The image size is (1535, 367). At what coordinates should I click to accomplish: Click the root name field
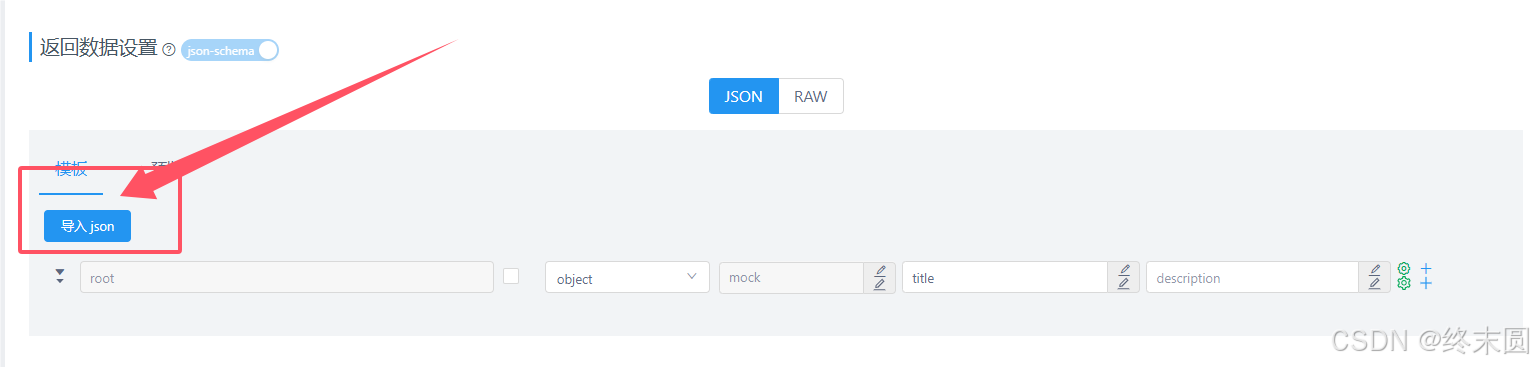287,277
